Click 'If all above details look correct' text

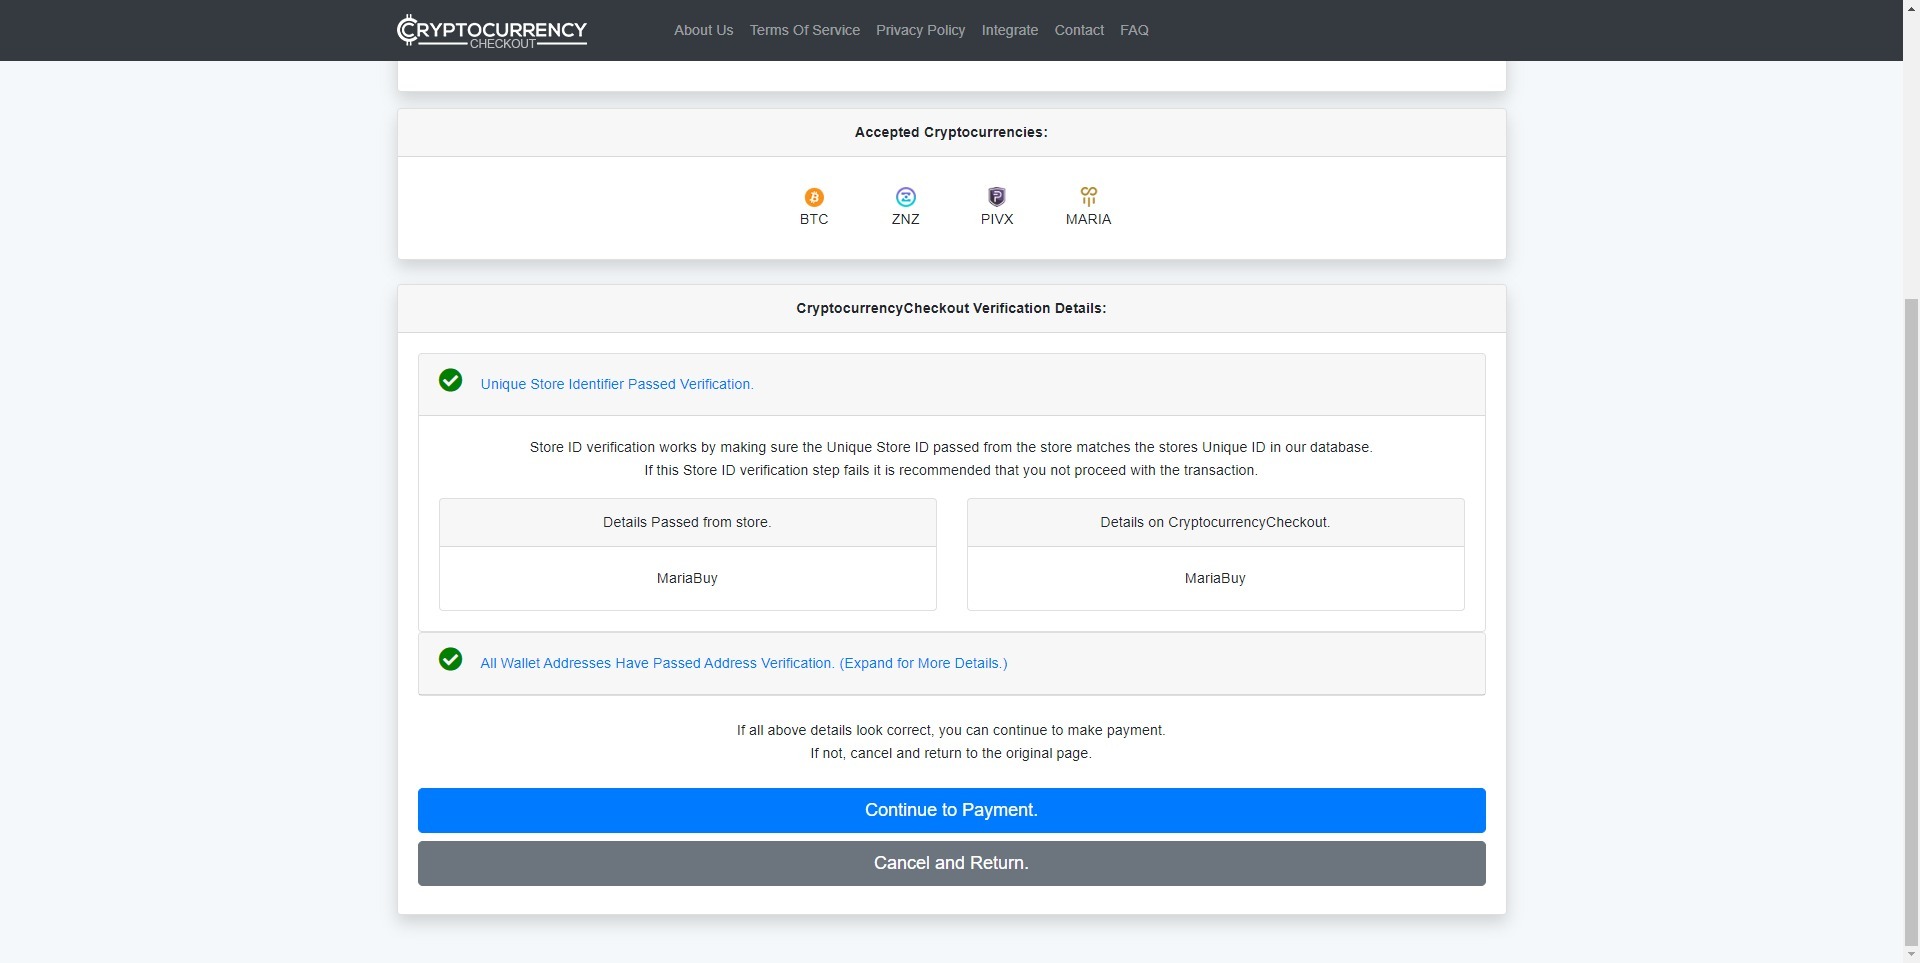pyautogui.click(x=952, y=730)
